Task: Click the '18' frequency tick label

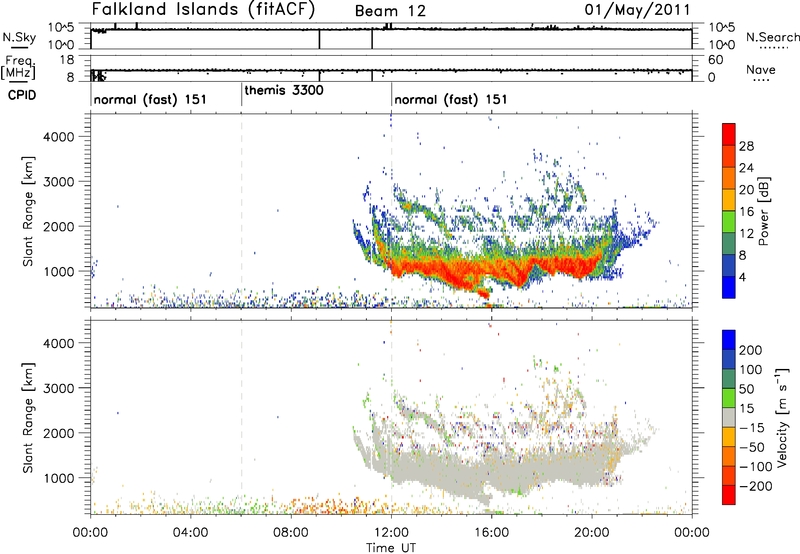Action: (67, 60)
